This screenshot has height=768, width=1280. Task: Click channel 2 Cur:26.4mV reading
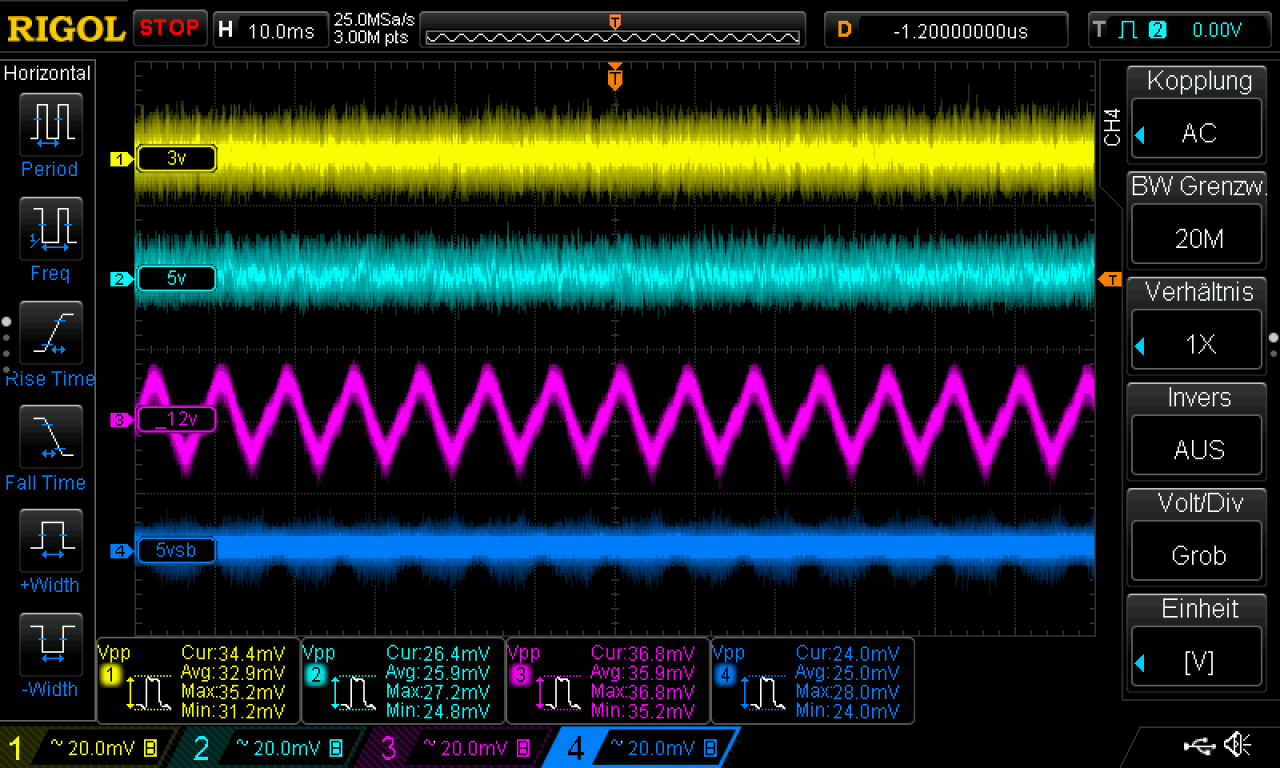click(x=438, y=653)
